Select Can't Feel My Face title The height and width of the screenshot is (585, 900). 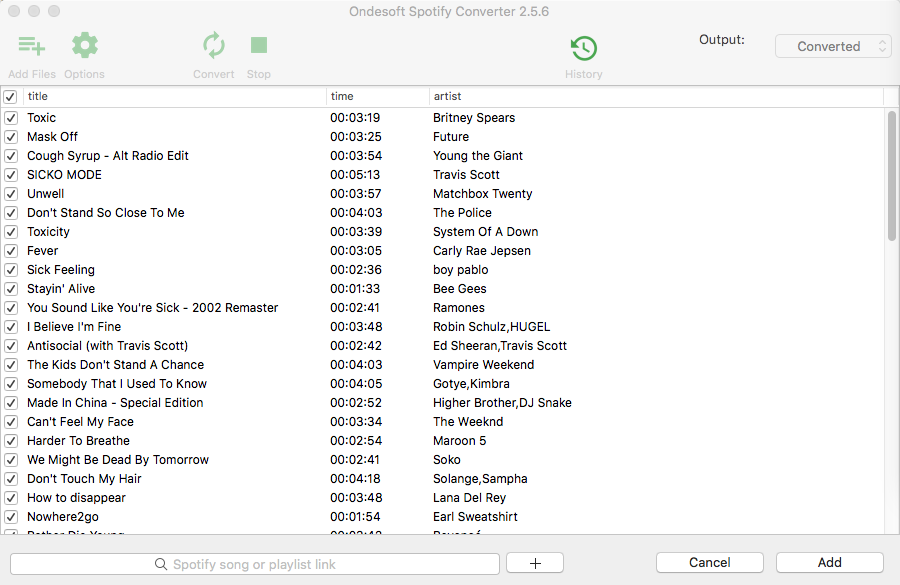tap(80, 422)
